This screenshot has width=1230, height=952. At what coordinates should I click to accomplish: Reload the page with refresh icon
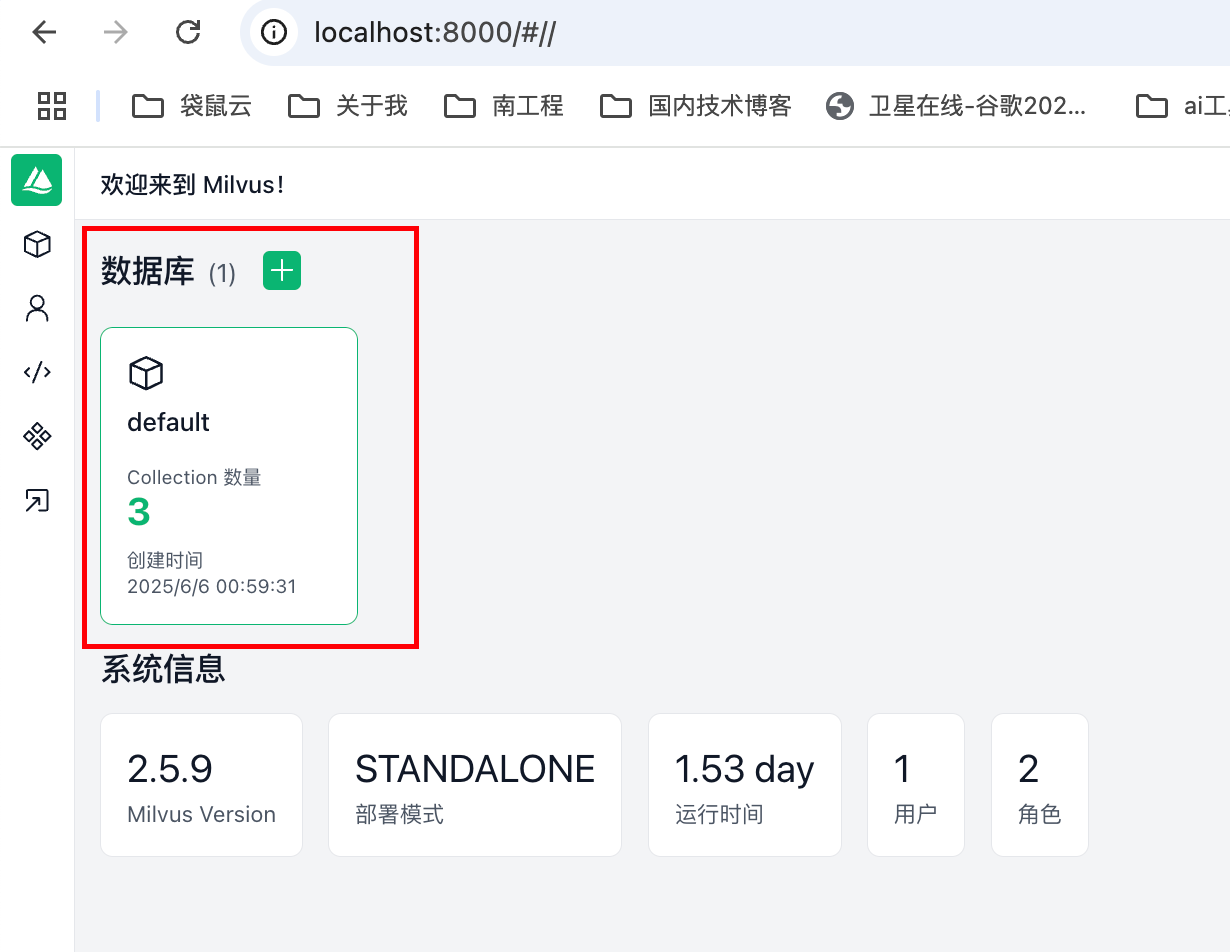pos(188,33)
